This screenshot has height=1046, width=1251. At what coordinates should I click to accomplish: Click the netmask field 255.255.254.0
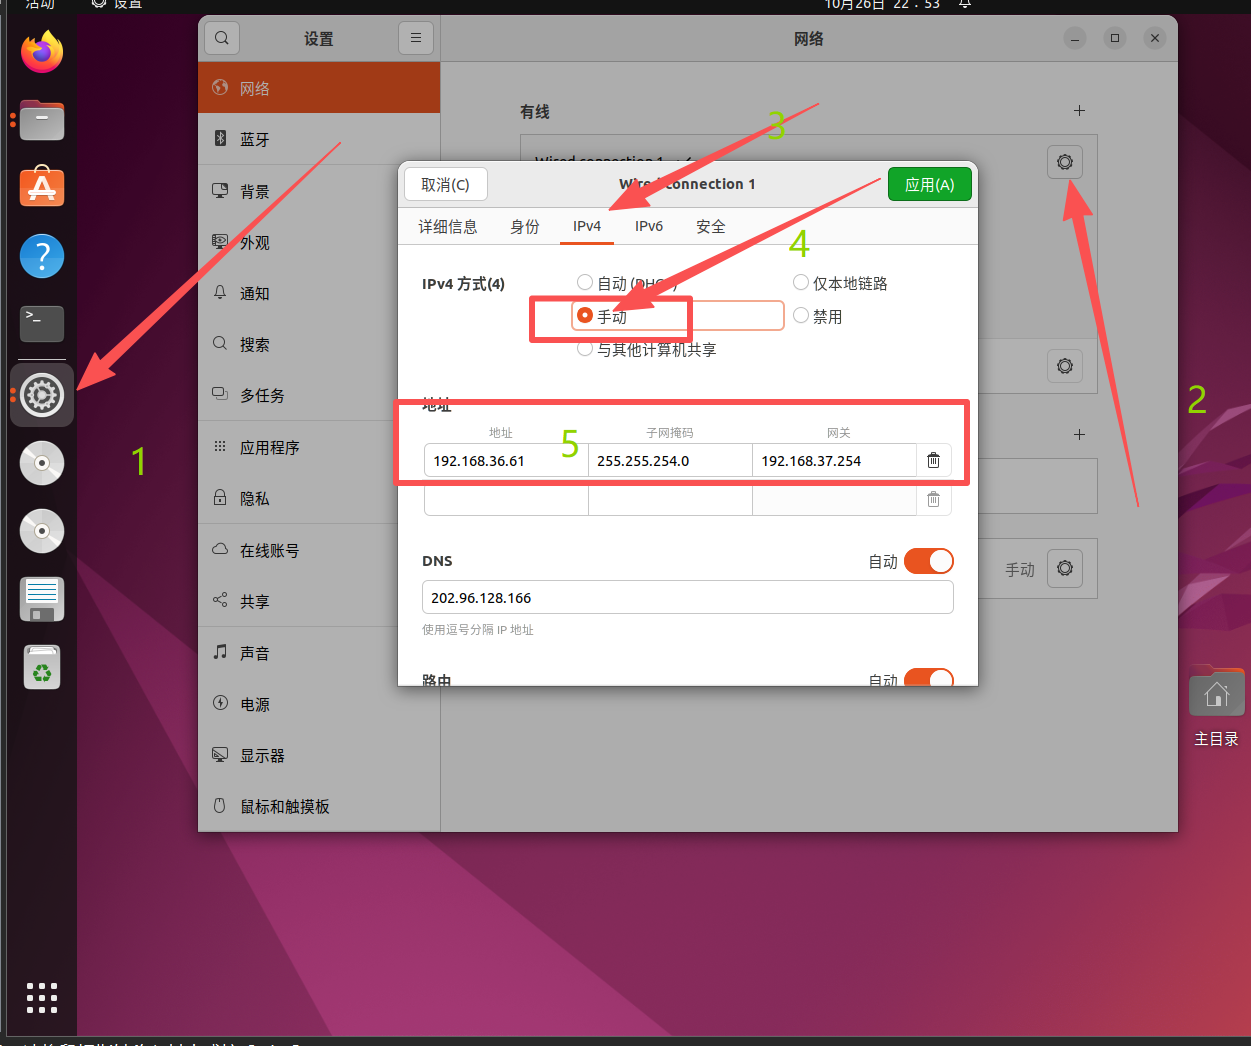click(x=670, y=460)
